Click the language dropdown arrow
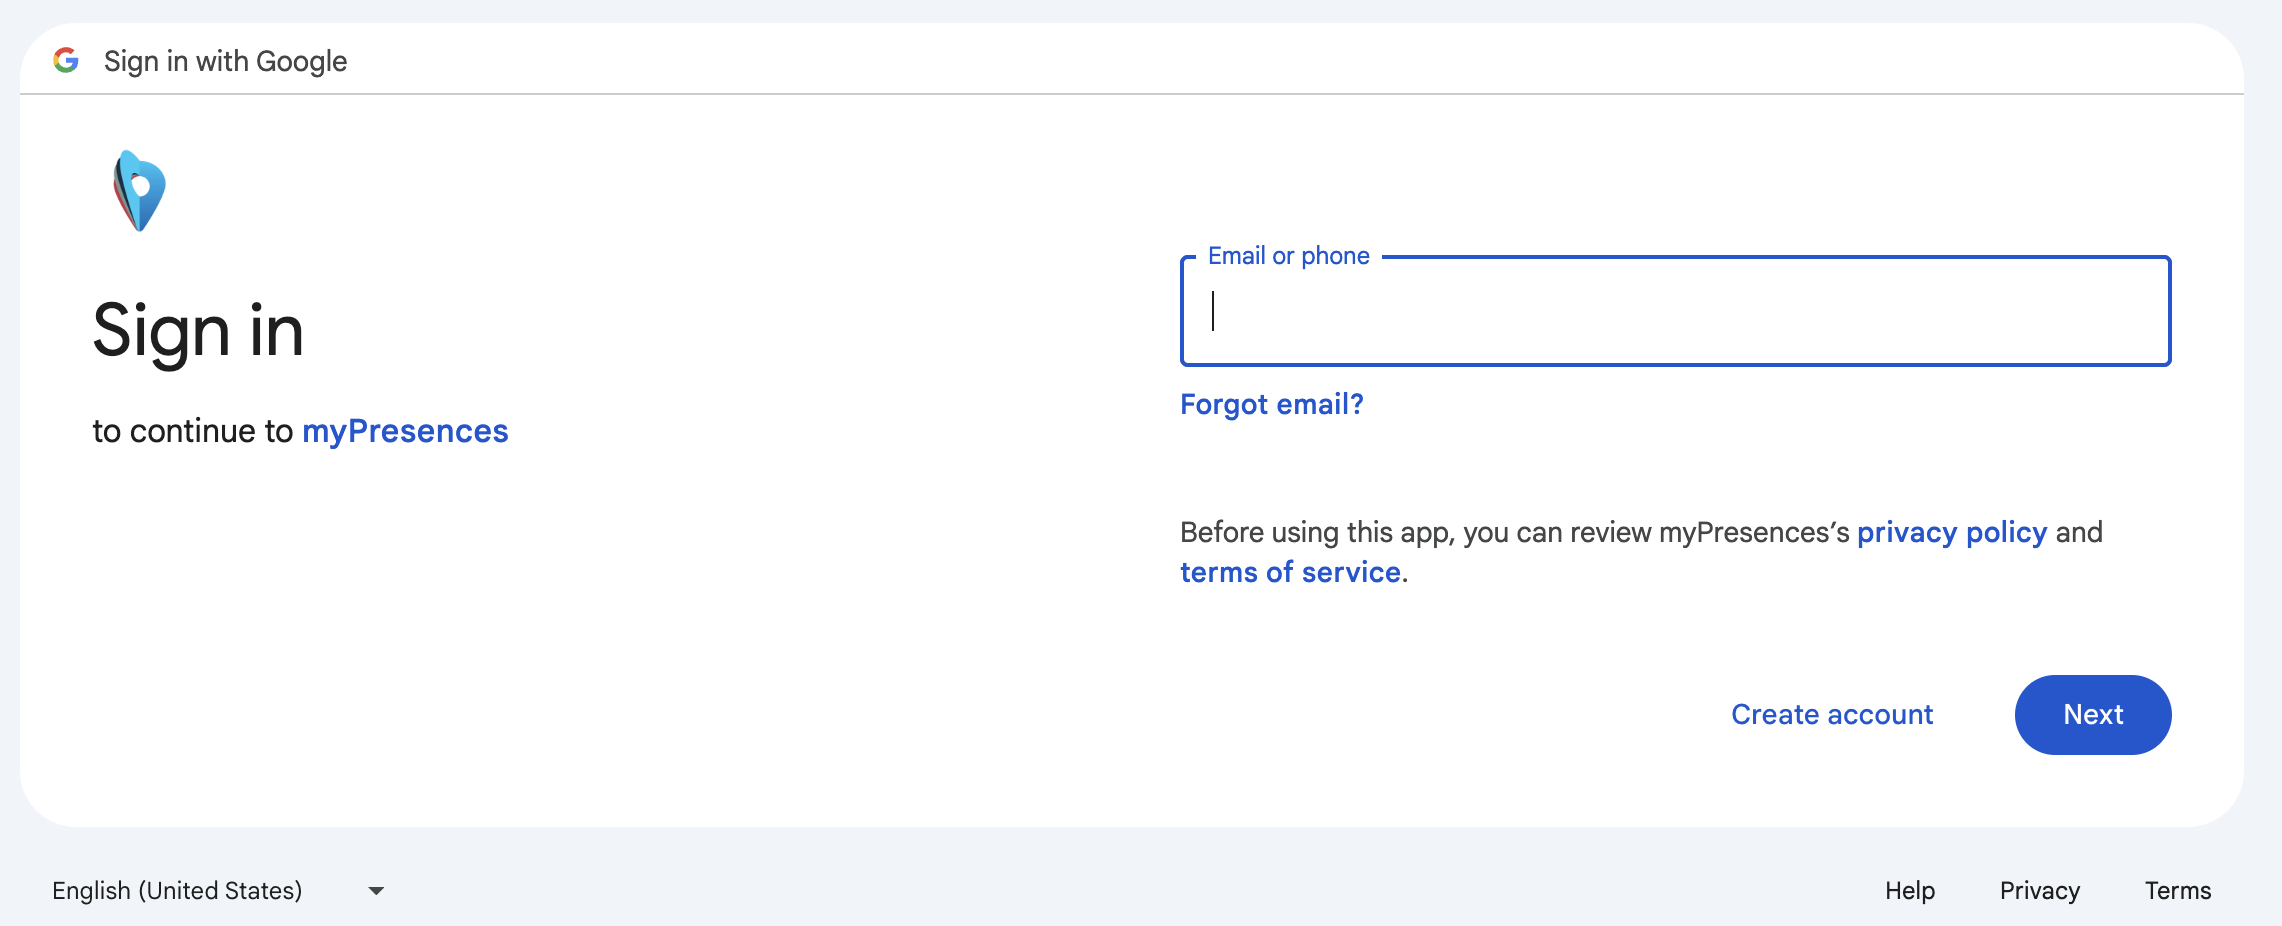Image resolution: width=2282 pixels, height=926 pixels. (x=376, y=891)
